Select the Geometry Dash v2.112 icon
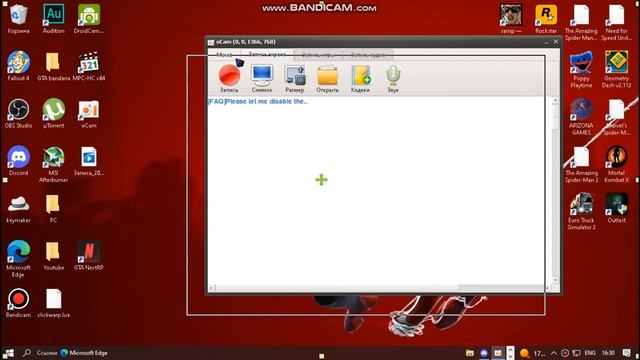 (x=616, y=70)
